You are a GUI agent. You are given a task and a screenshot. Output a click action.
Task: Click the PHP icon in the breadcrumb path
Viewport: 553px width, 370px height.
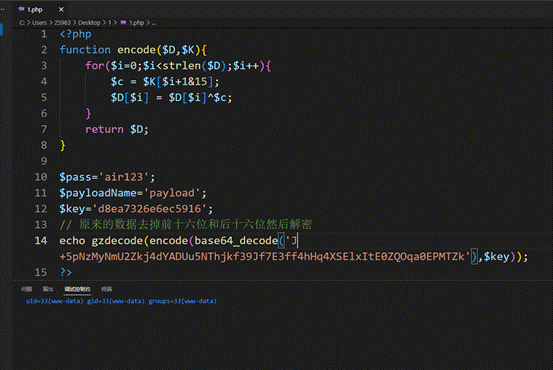123,23
